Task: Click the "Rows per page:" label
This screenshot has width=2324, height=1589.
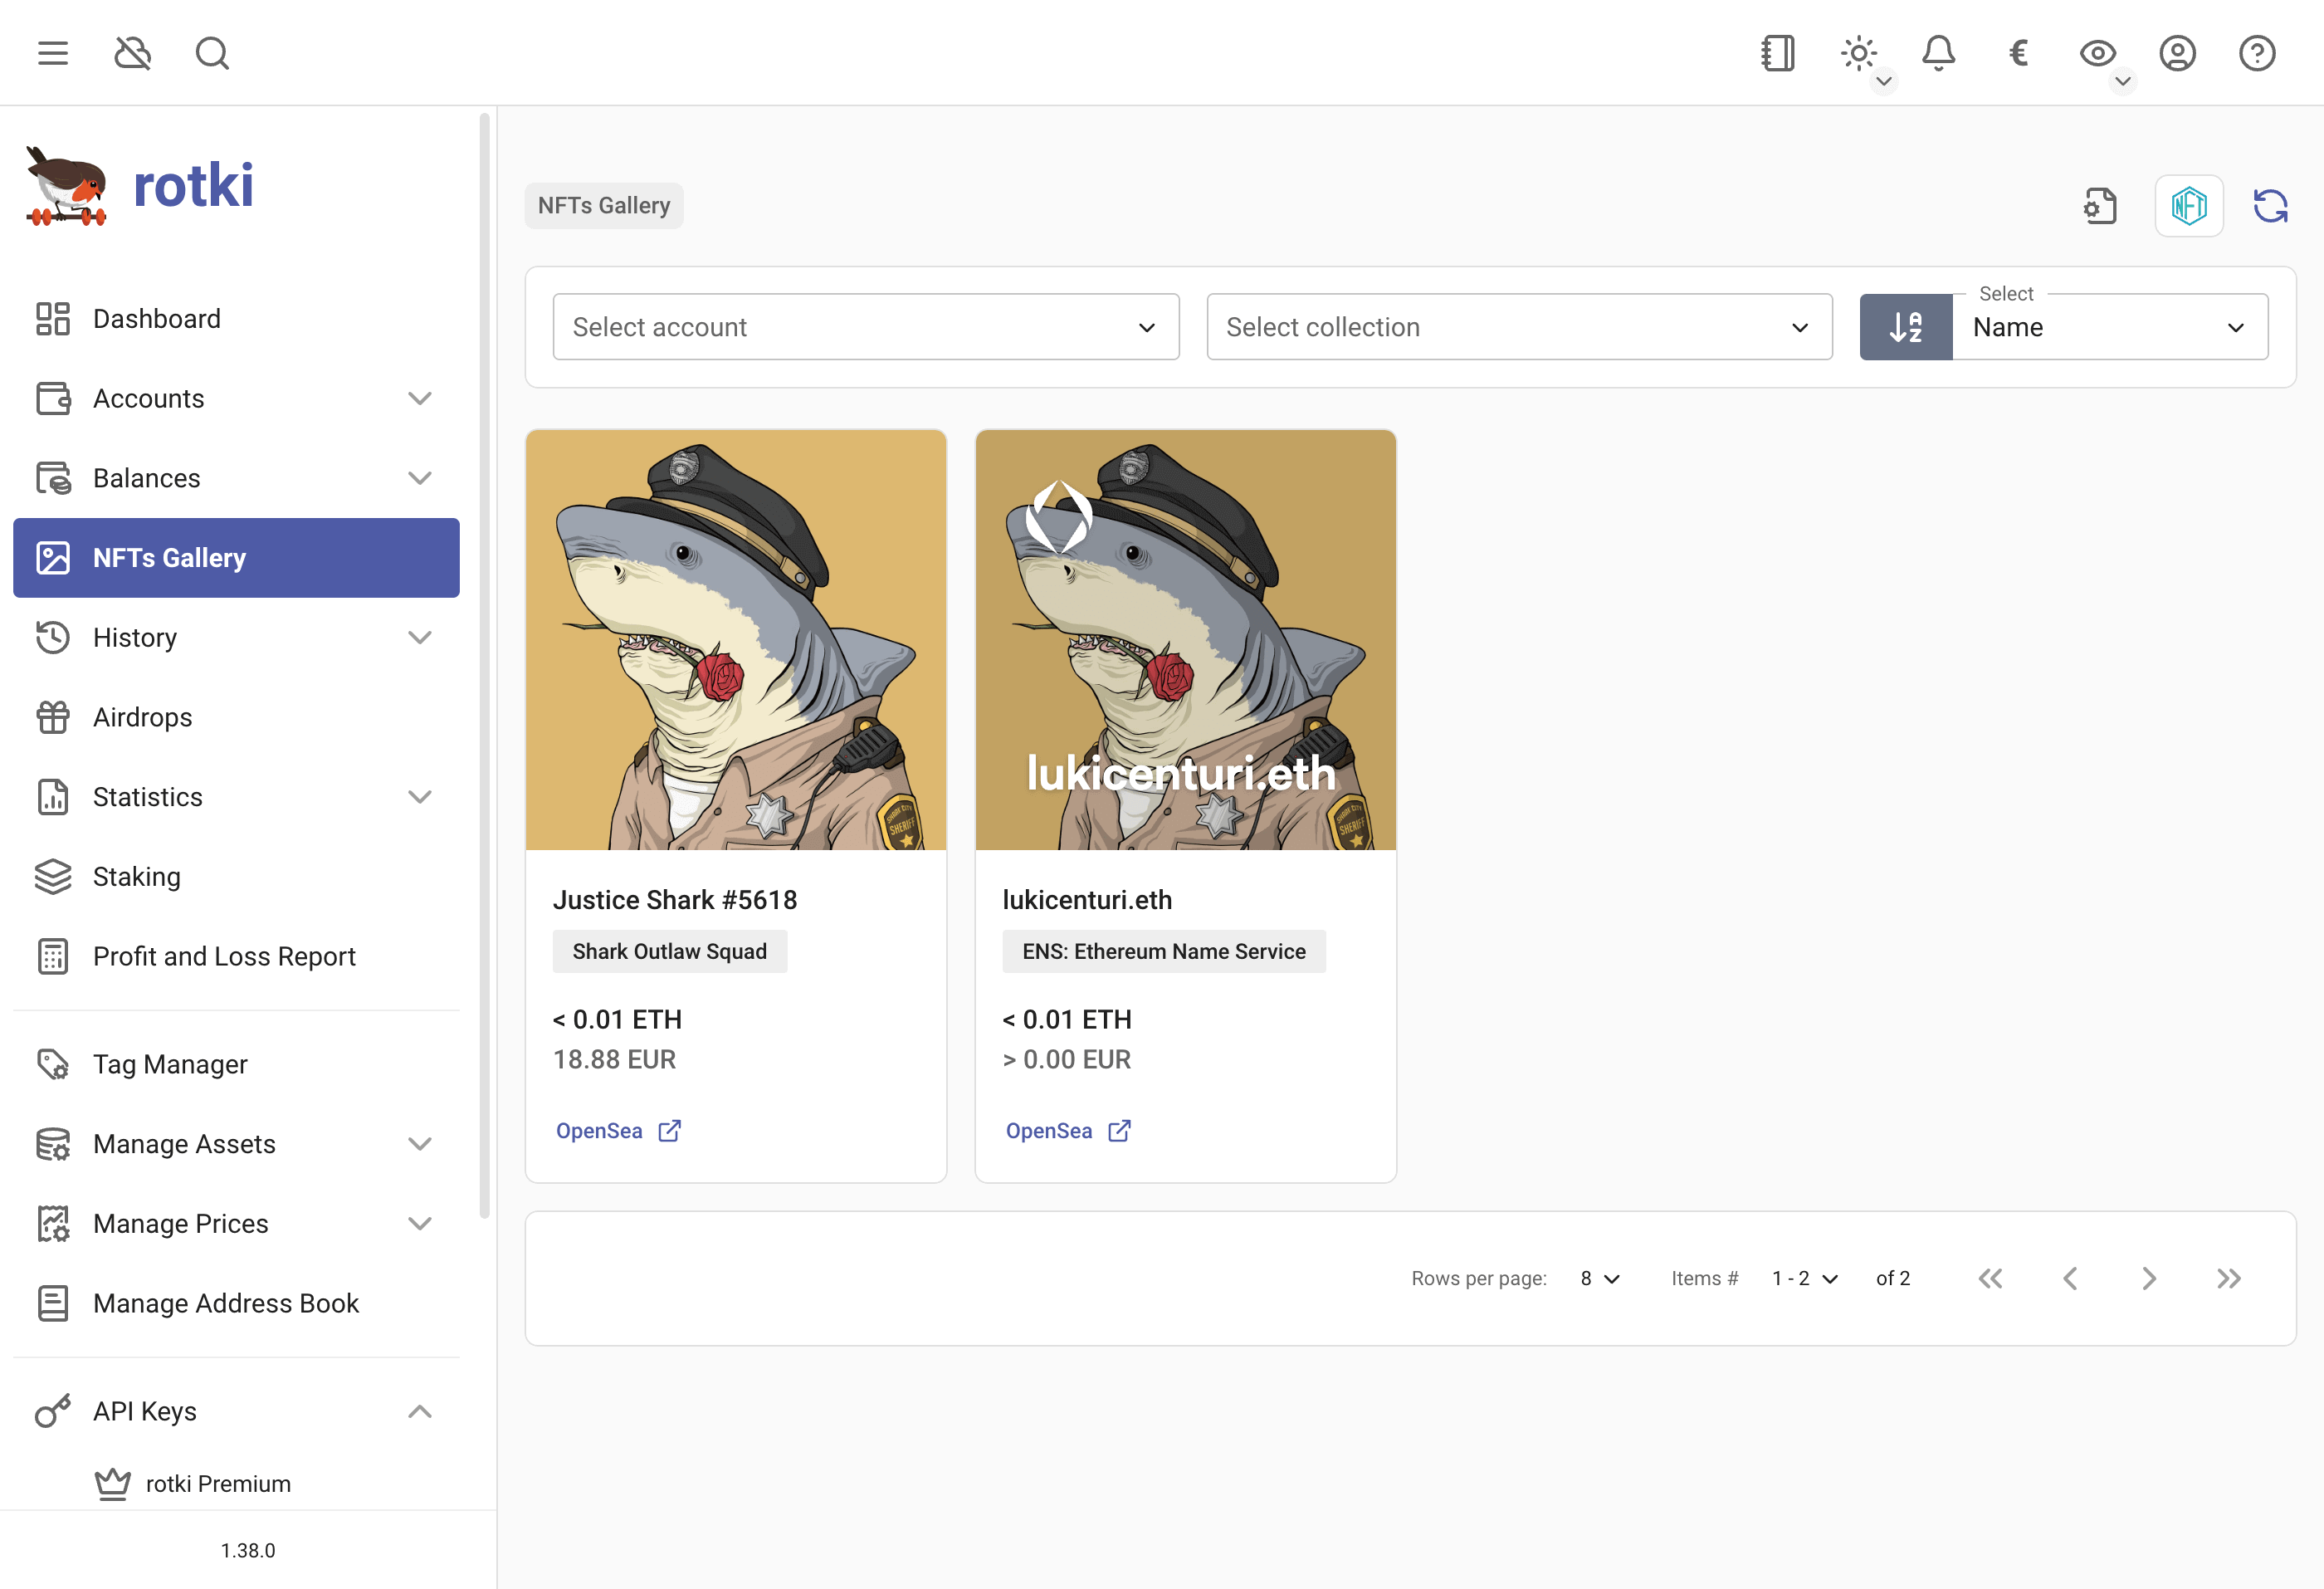Action: [x=1479, y=1278]
